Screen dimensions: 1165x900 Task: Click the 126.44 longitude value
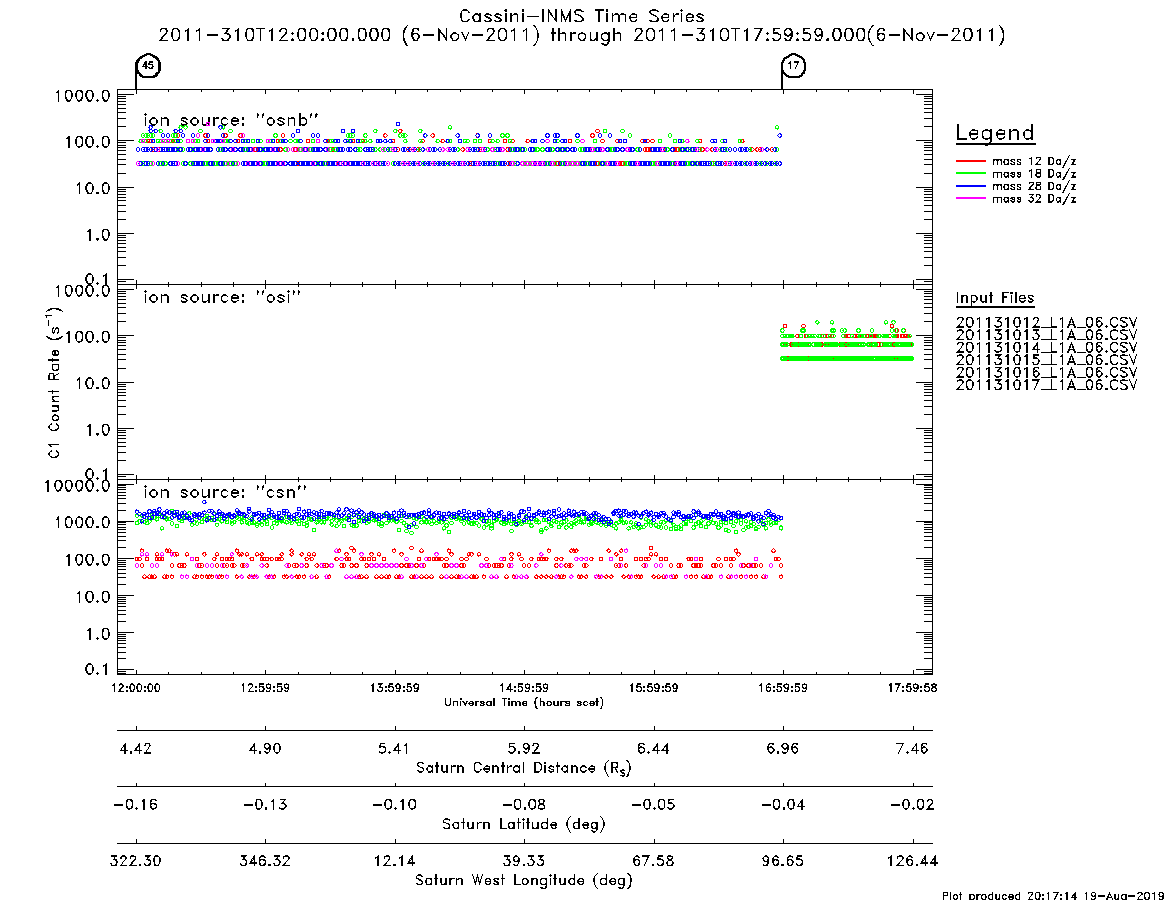(912, 861)
